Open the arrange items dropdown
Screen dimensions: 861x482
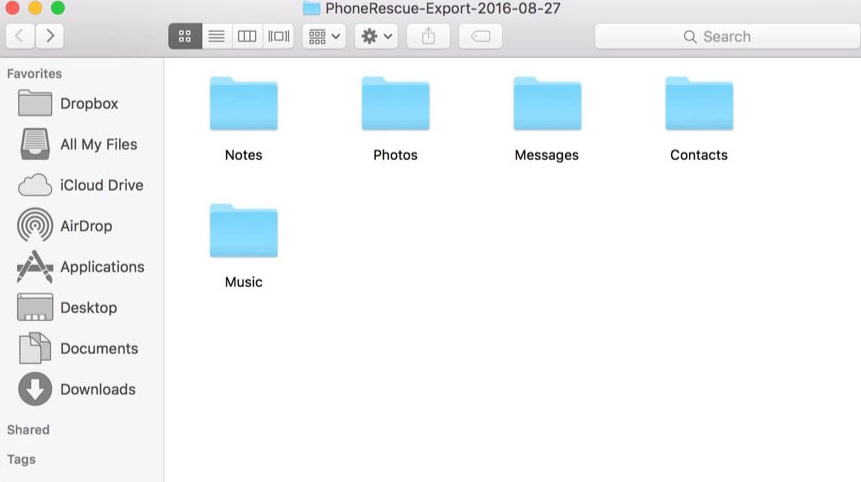(x=324, y=36)
